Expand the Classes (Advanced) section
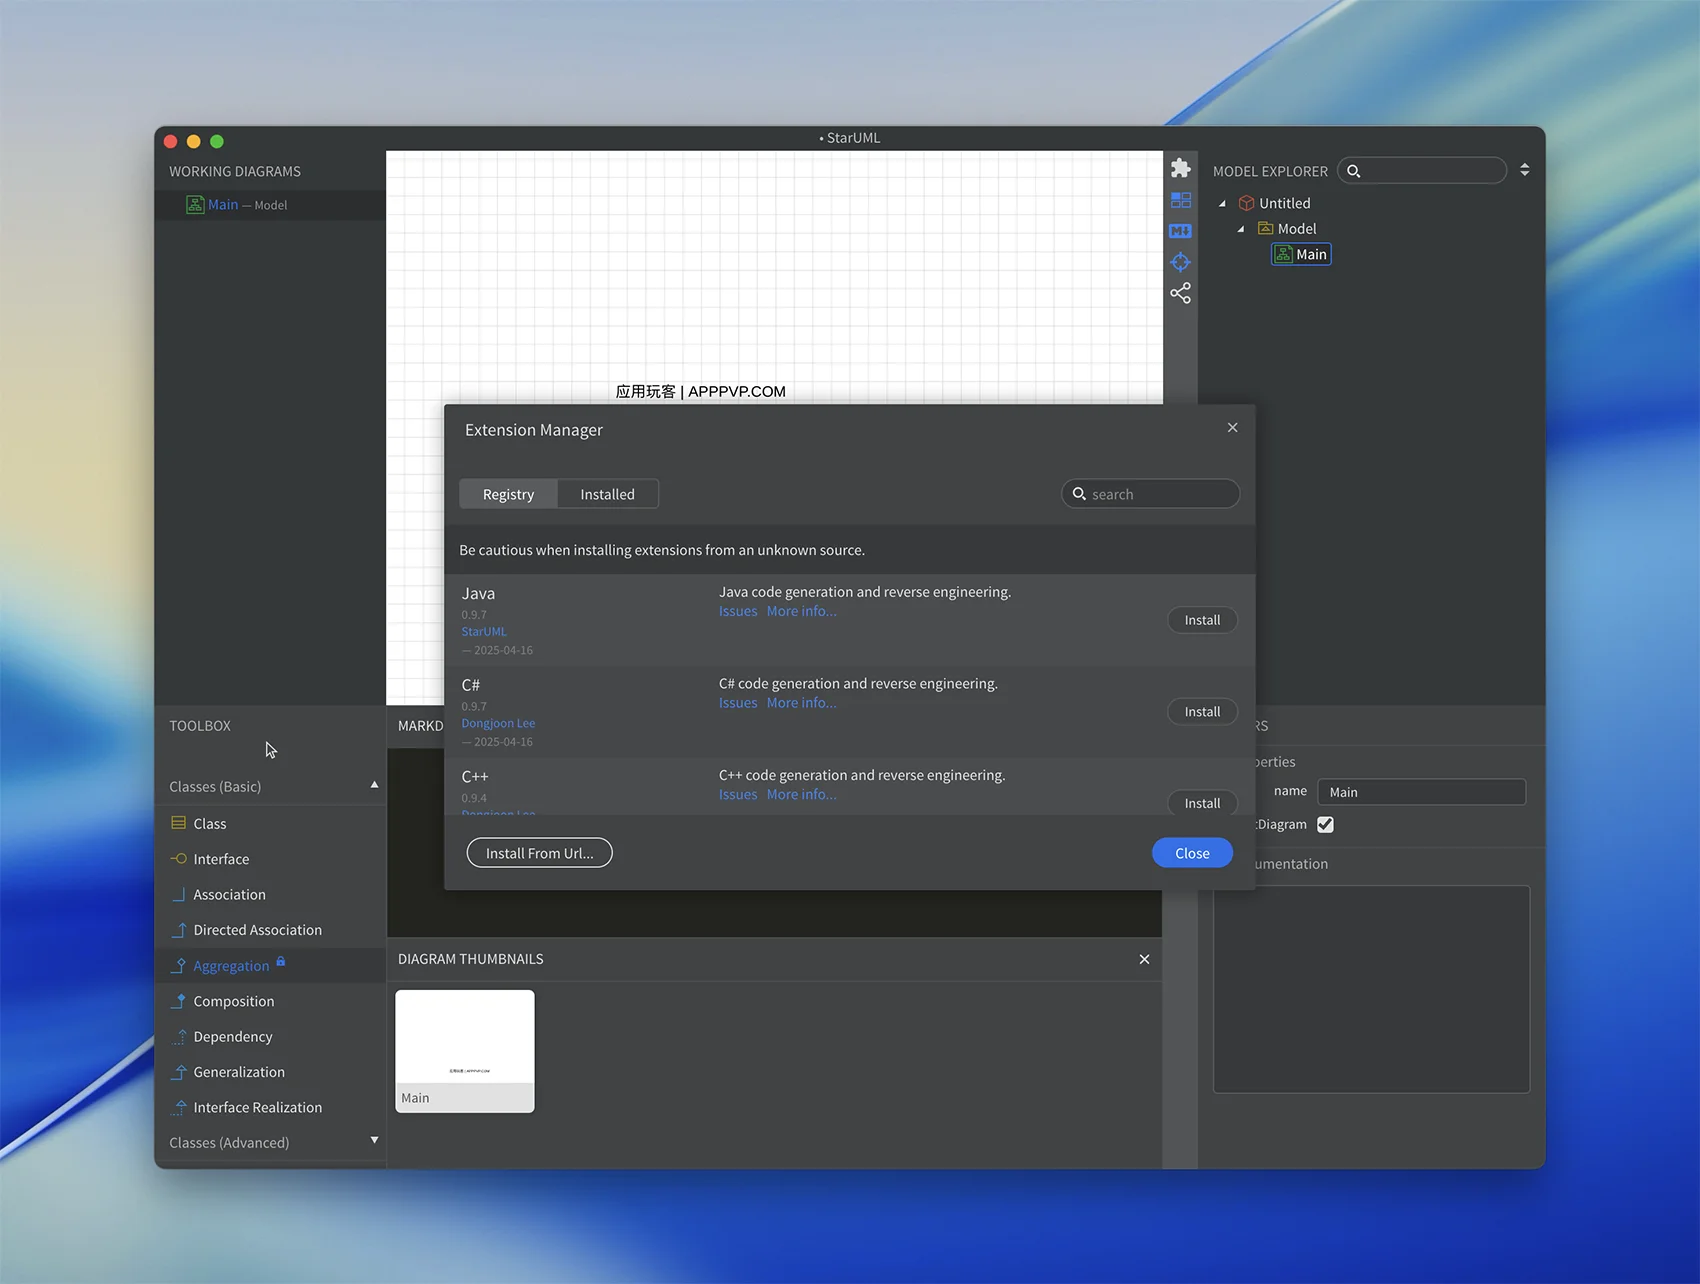Screen dimensions: 1700x1284 tap(374, 1140)
